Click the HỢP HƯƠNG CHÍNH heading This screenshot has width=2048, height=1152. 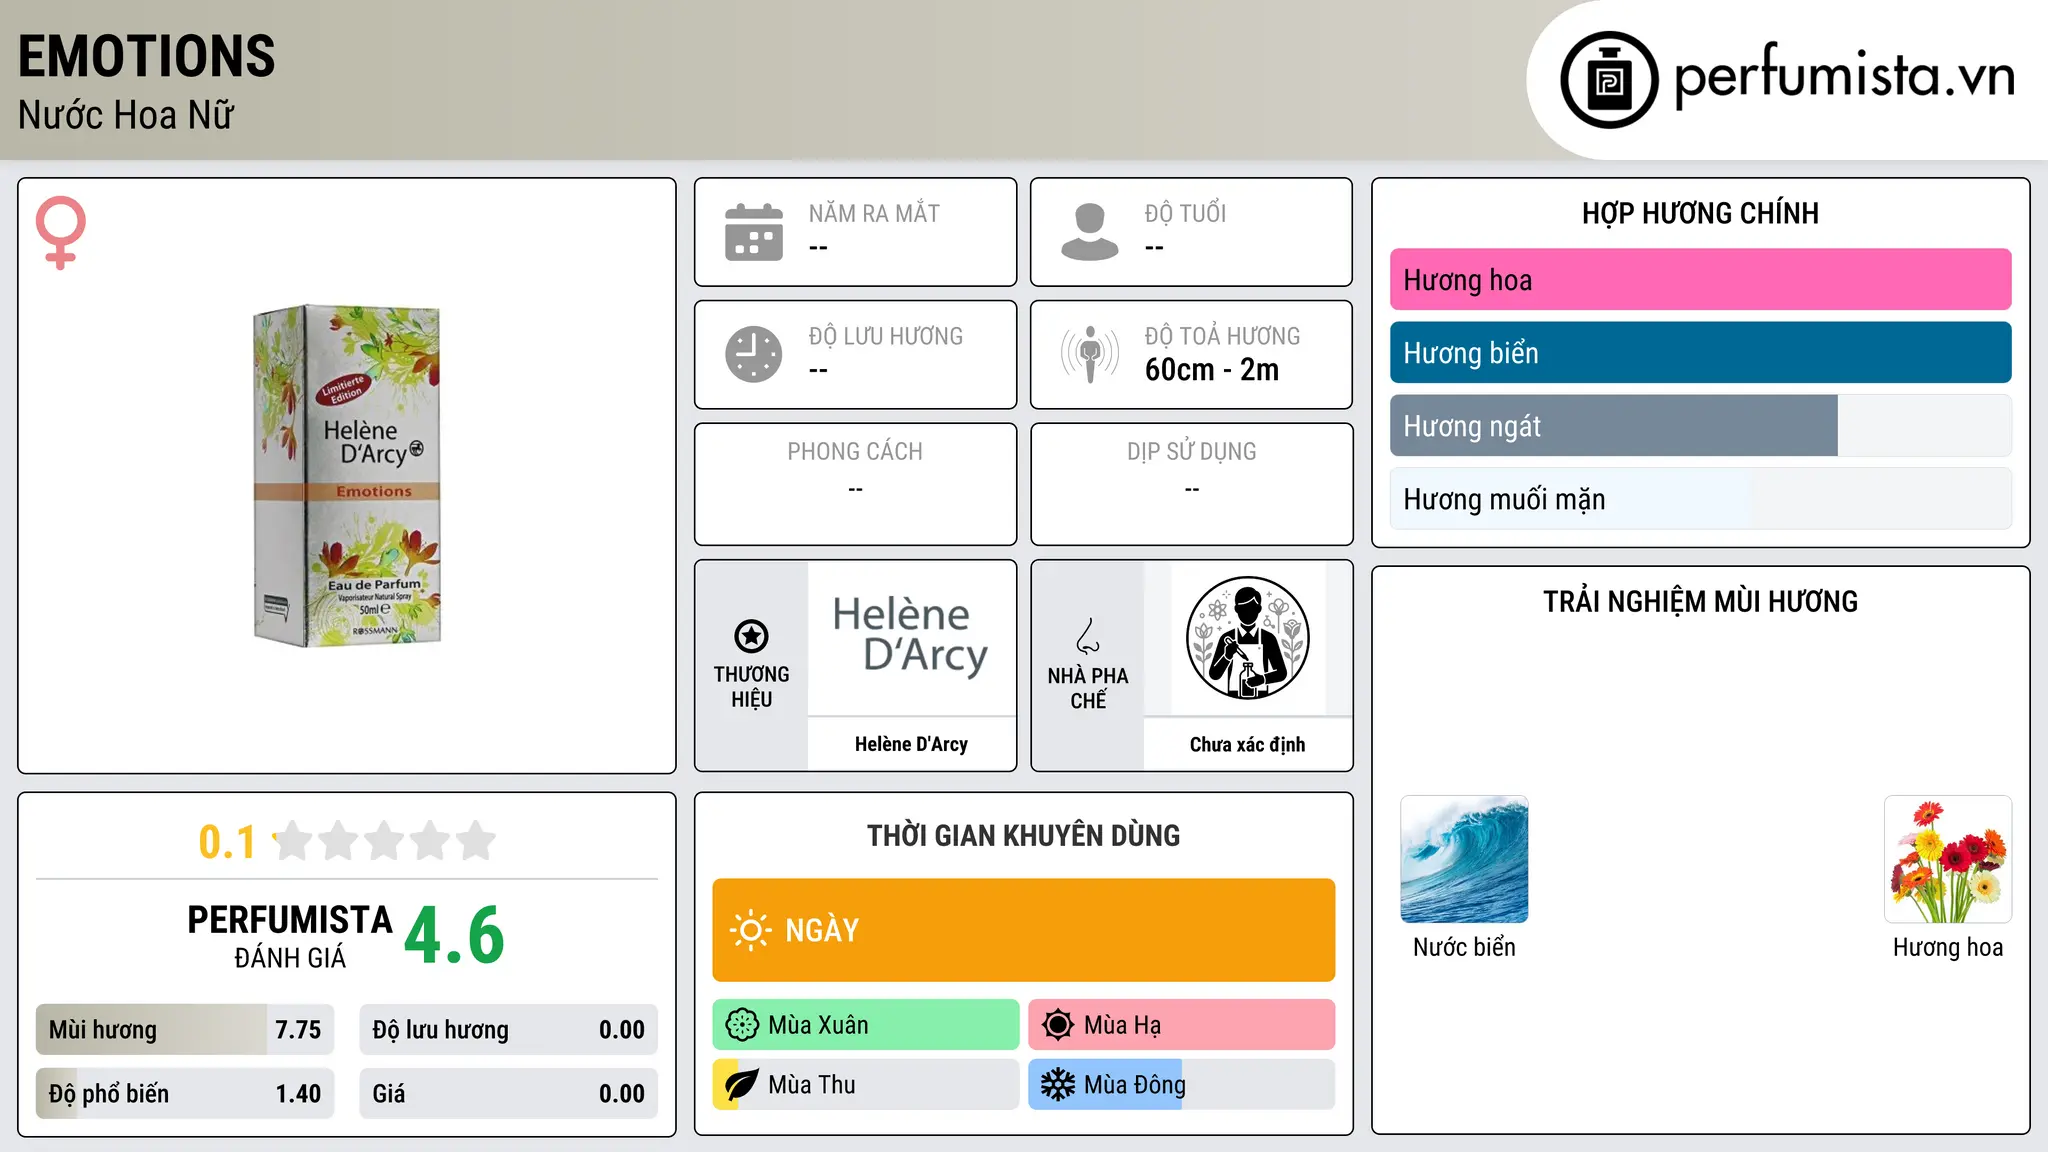pyautogui.click(x=1700, y=213)
